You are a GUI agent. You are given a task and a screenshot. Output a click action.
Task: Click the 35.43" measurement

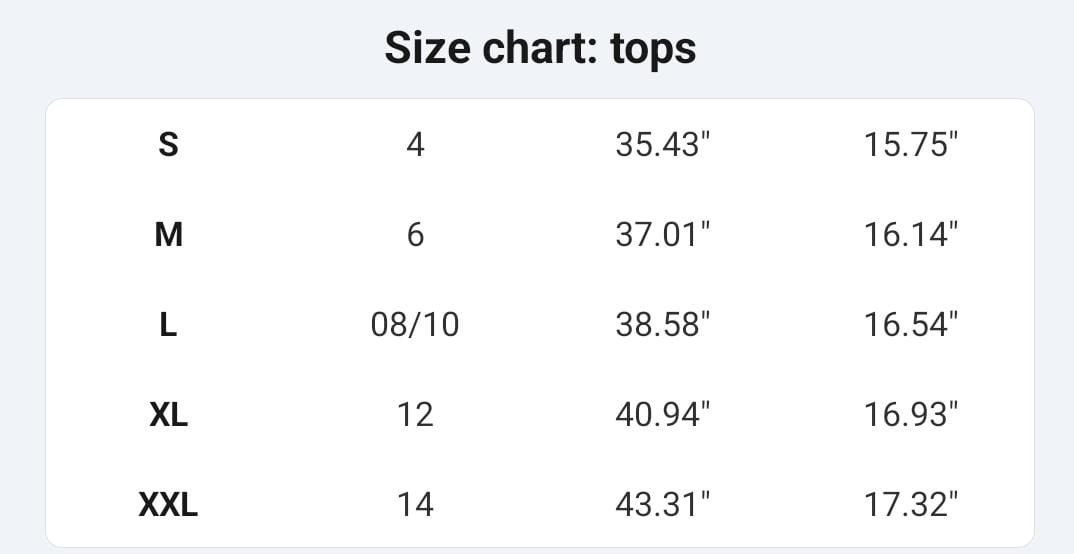(663, 144)
